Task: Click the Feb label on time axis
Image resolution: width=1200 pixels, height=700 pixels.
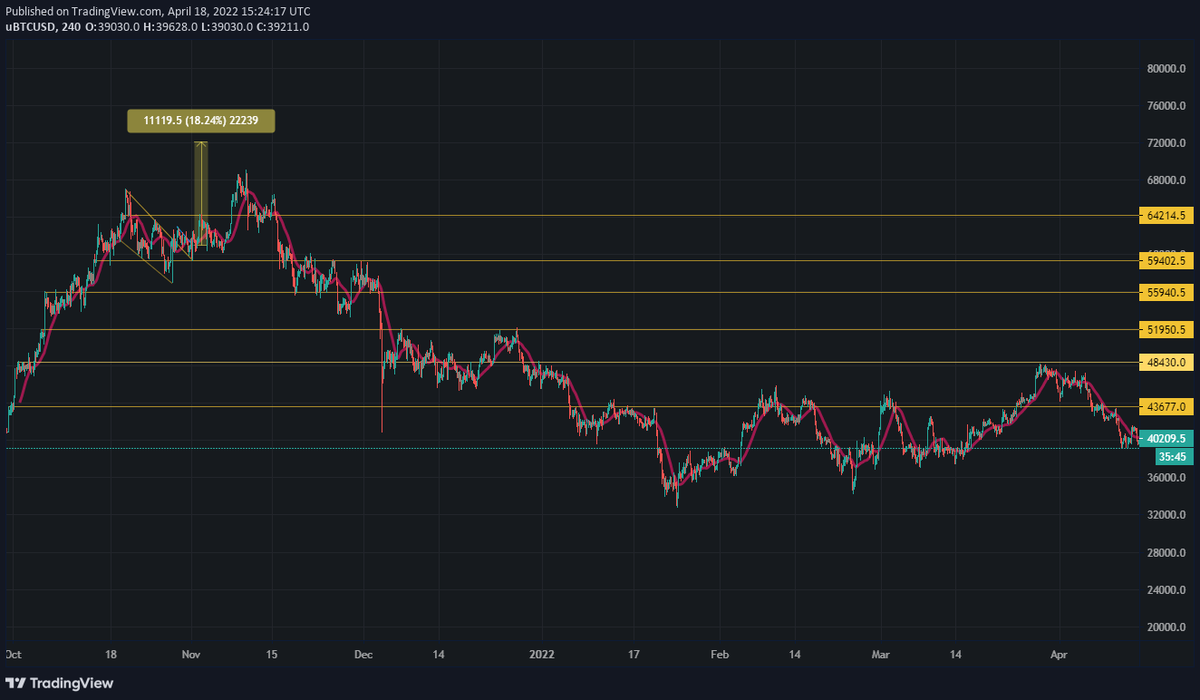Action: point(720,654)
